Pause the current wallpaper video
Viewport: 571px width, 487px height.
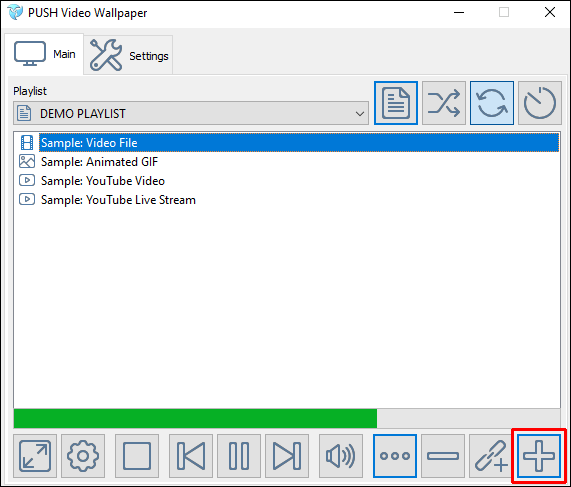[x=239, y=456]
